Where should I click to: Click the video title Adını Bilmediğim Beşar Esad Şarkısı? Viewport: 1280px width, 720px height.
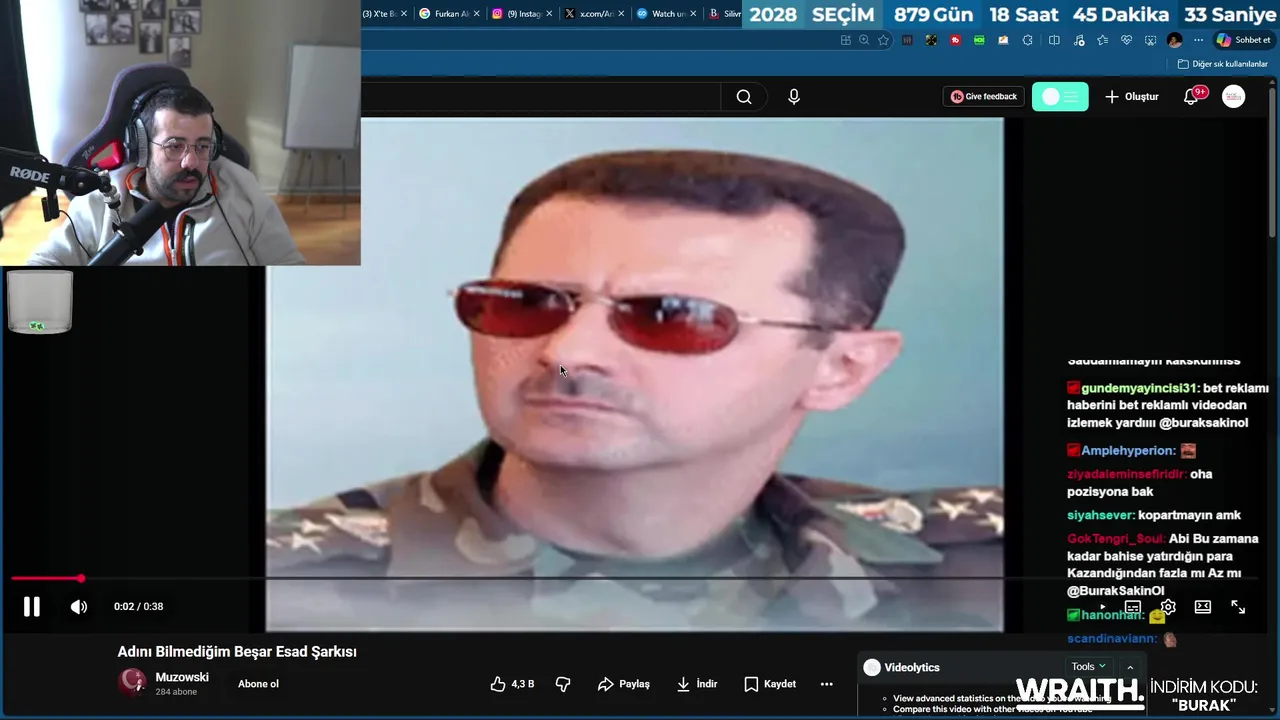pyautogui.click(x=237, y=652)
